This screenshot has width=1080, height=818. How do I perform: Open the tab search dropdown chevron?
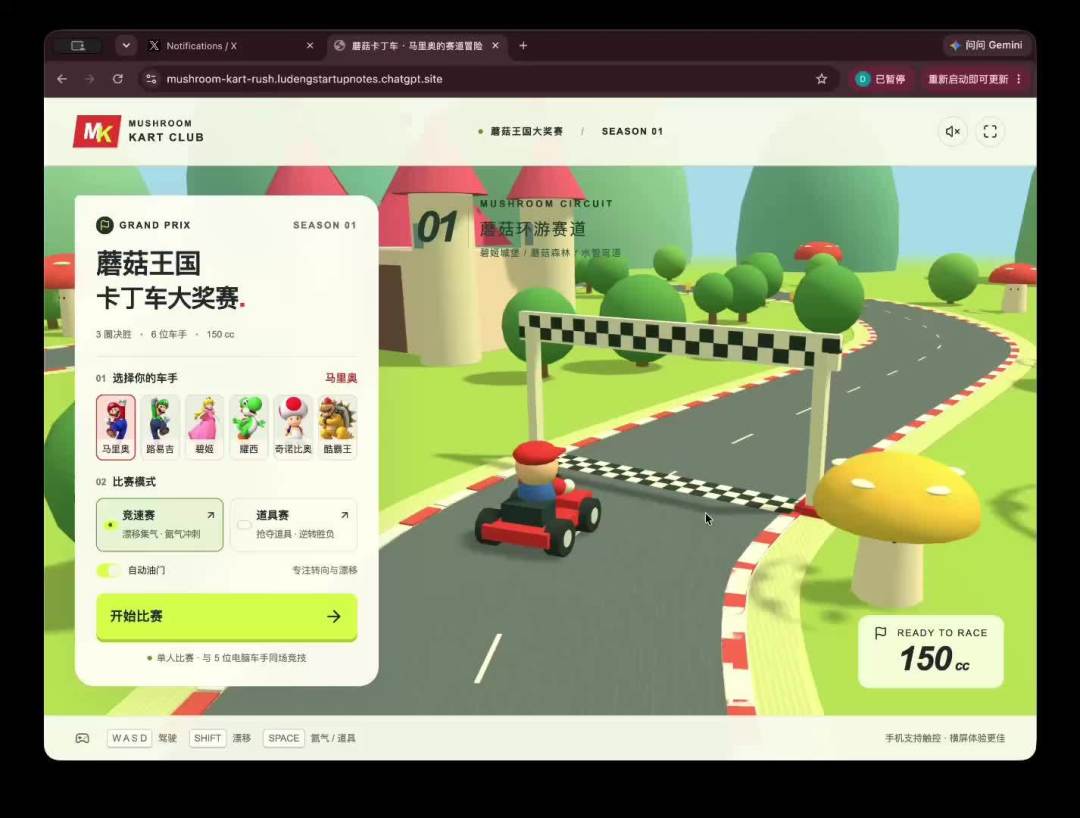[126, 45]
